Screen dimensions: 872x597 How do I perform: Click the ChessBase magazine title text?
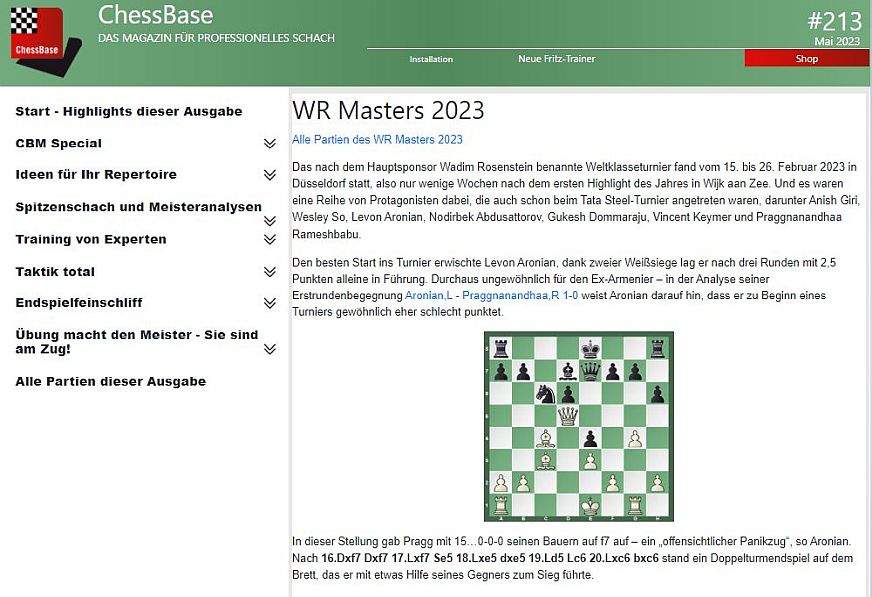tap(155, 15)
